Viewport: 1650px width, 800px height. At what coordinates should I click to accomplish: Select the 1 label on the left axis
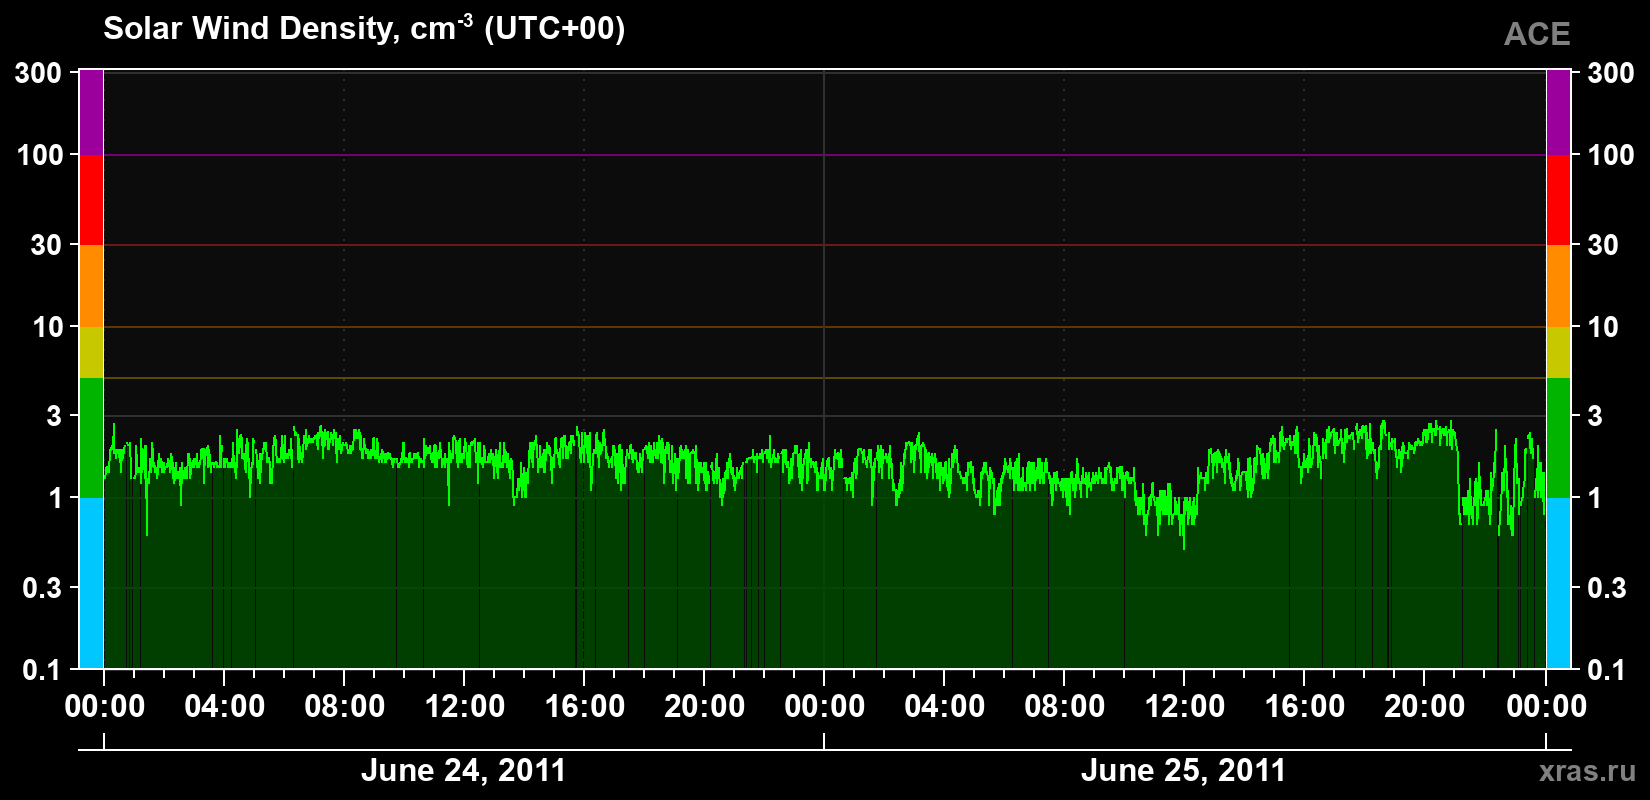point(55,498)
